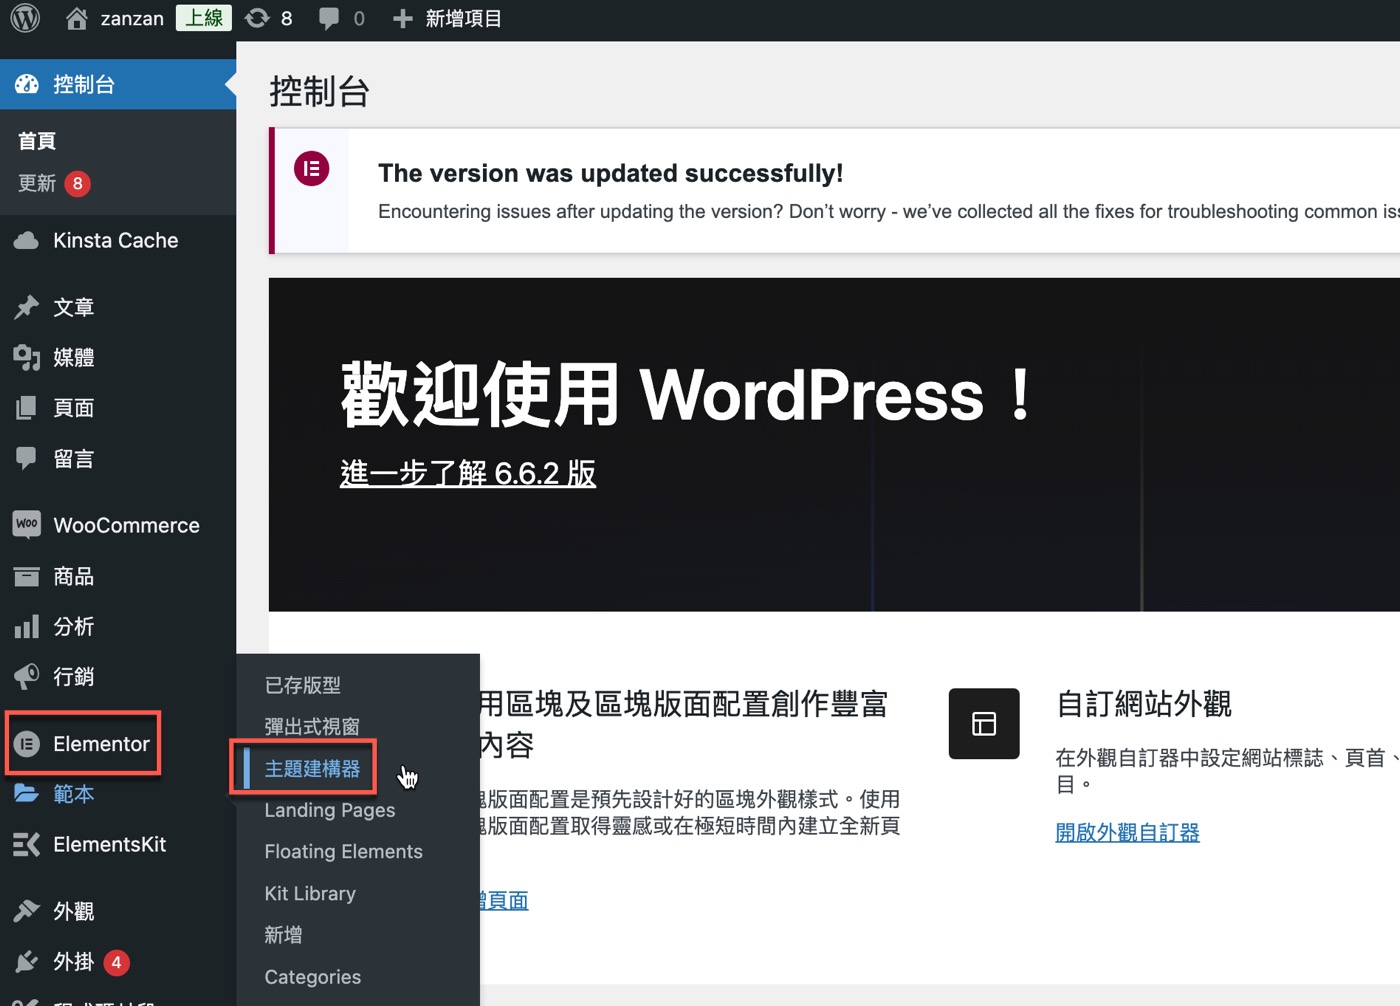This screenshot has width=1400, height=1006.
Task: Click the 文章 pushpin icon
Action: 27,307
